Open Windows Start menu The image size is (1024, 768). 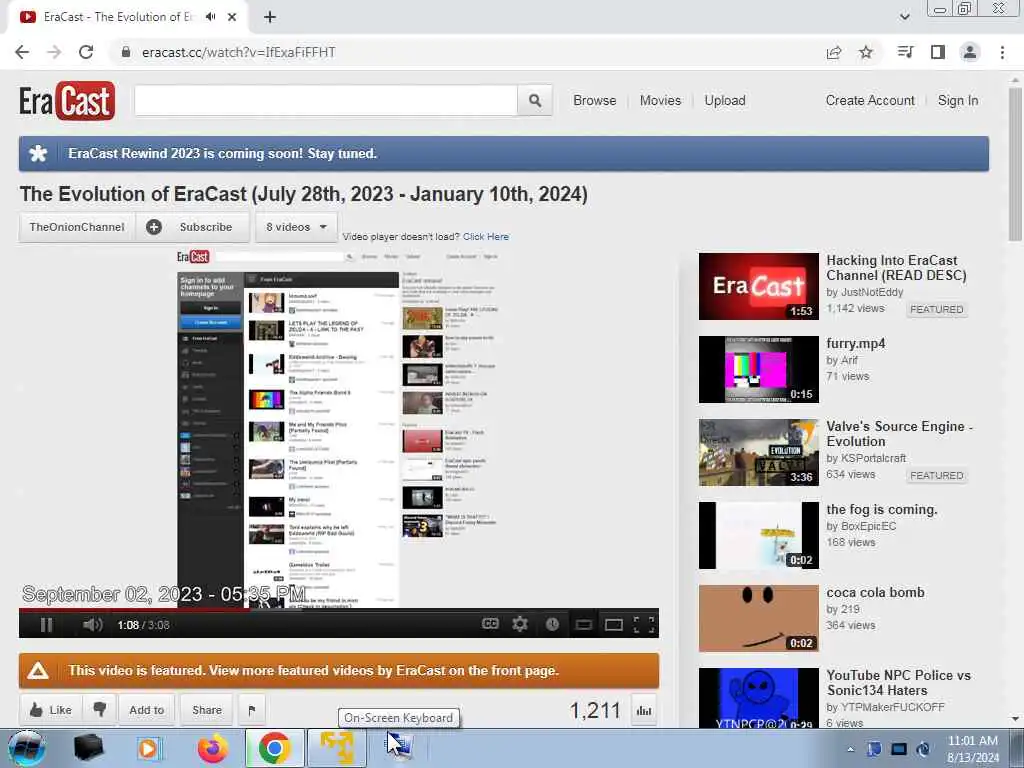click(x=26, y=748)
